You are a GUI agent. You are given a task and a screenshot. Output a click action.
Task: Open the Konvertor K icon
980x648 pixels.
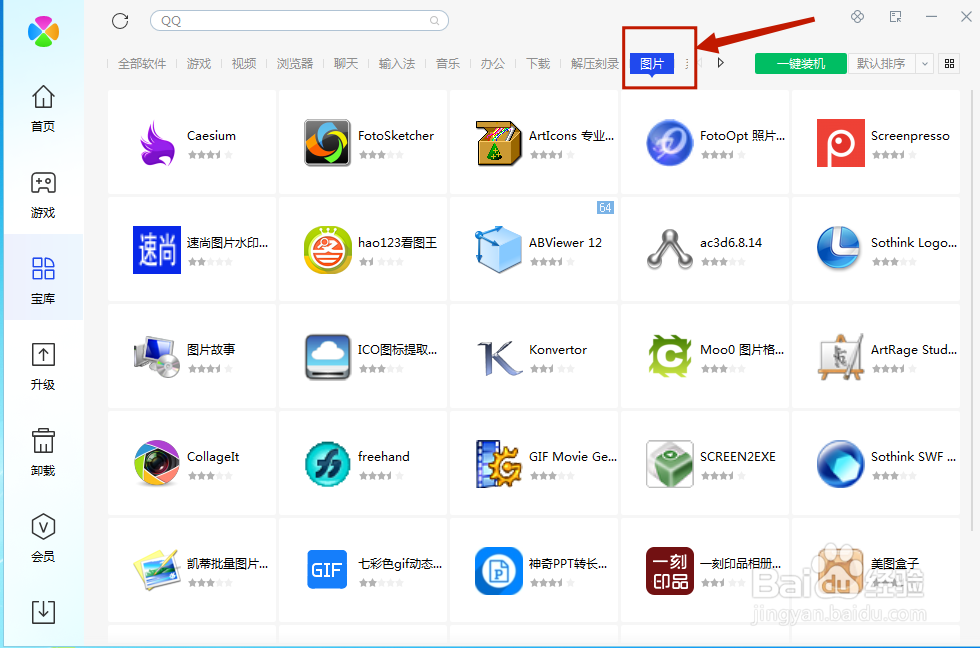[498, 357]
